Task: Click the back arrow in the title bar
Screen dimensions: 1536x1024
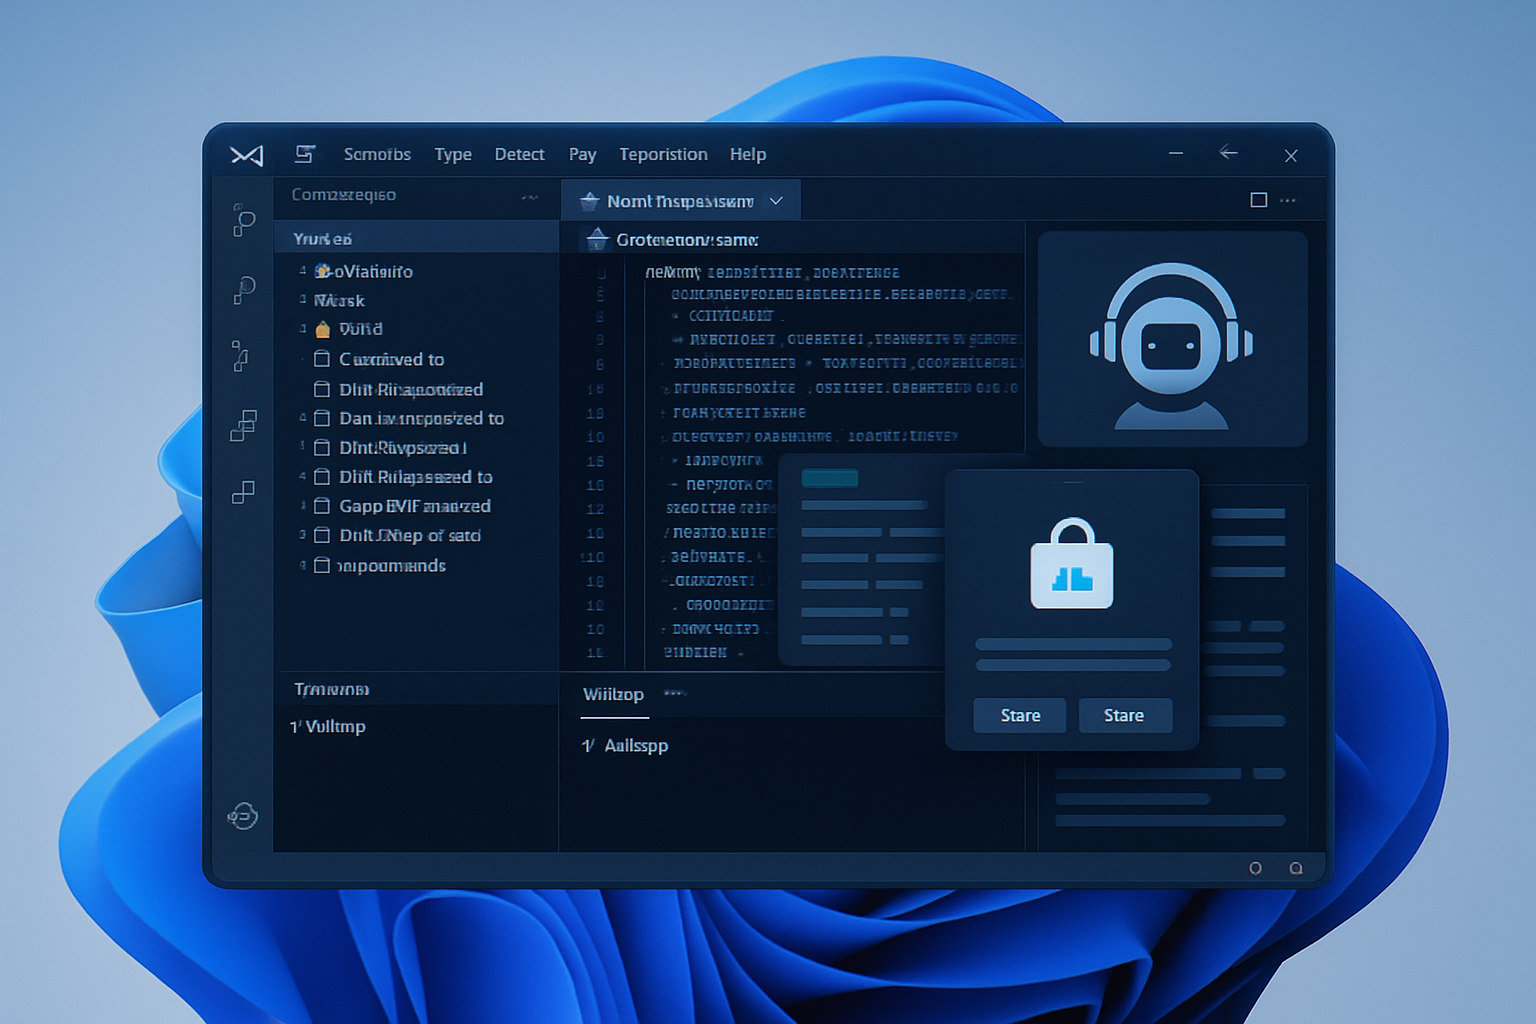Action: click(x=1229, y=152)
